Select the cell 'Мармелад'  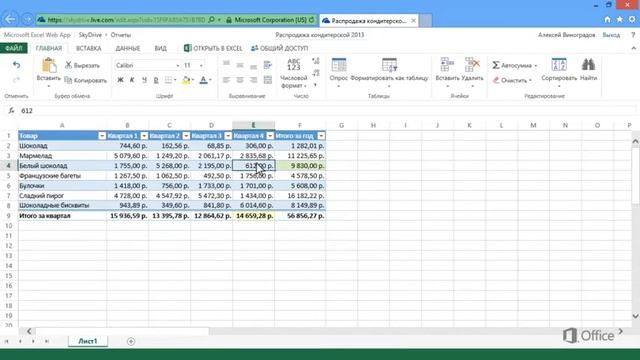tap(62, 156)
